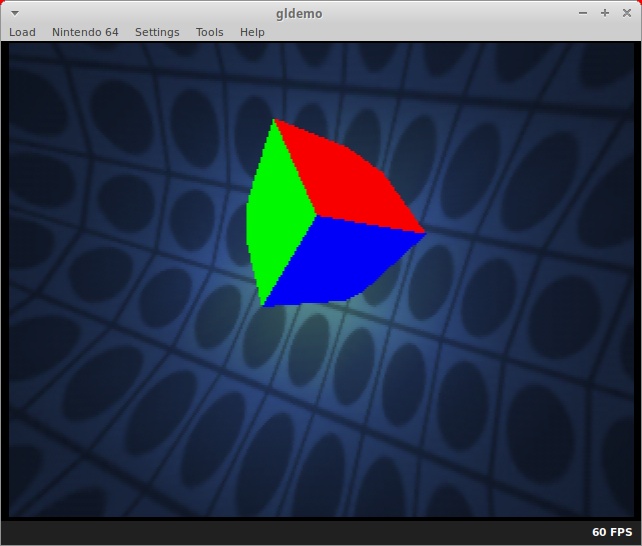Open the window menu arrow in title bar
Image resolution: width=642 pixels, height=546 pixels.
point(15,13)
